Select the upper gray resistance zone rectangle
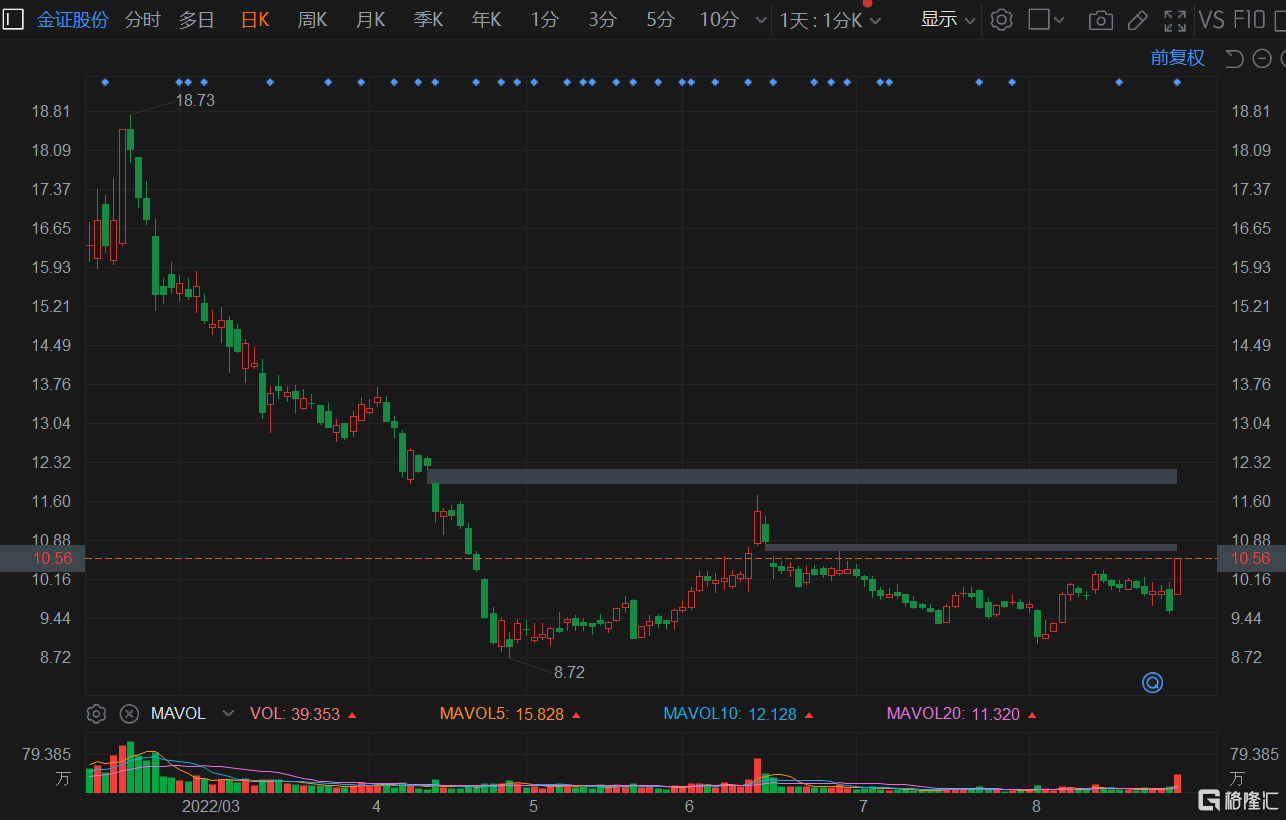The image size is (1286, 820). [802, 476]
